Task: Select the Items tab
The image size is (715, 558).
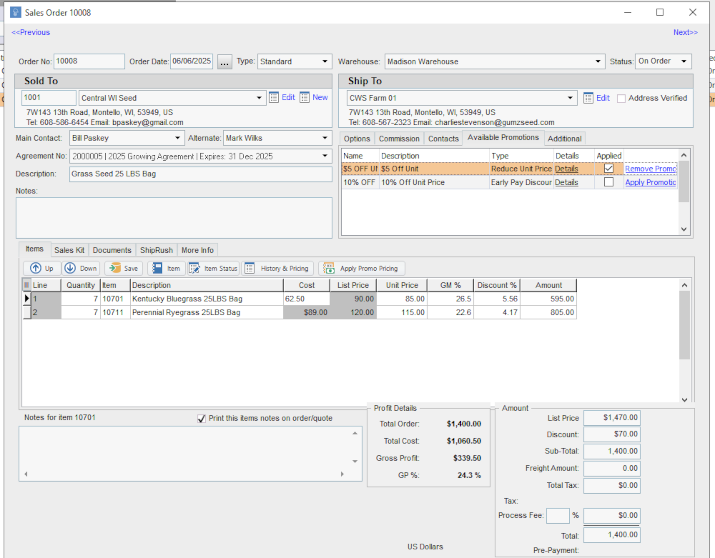Action: pos(34,249)
